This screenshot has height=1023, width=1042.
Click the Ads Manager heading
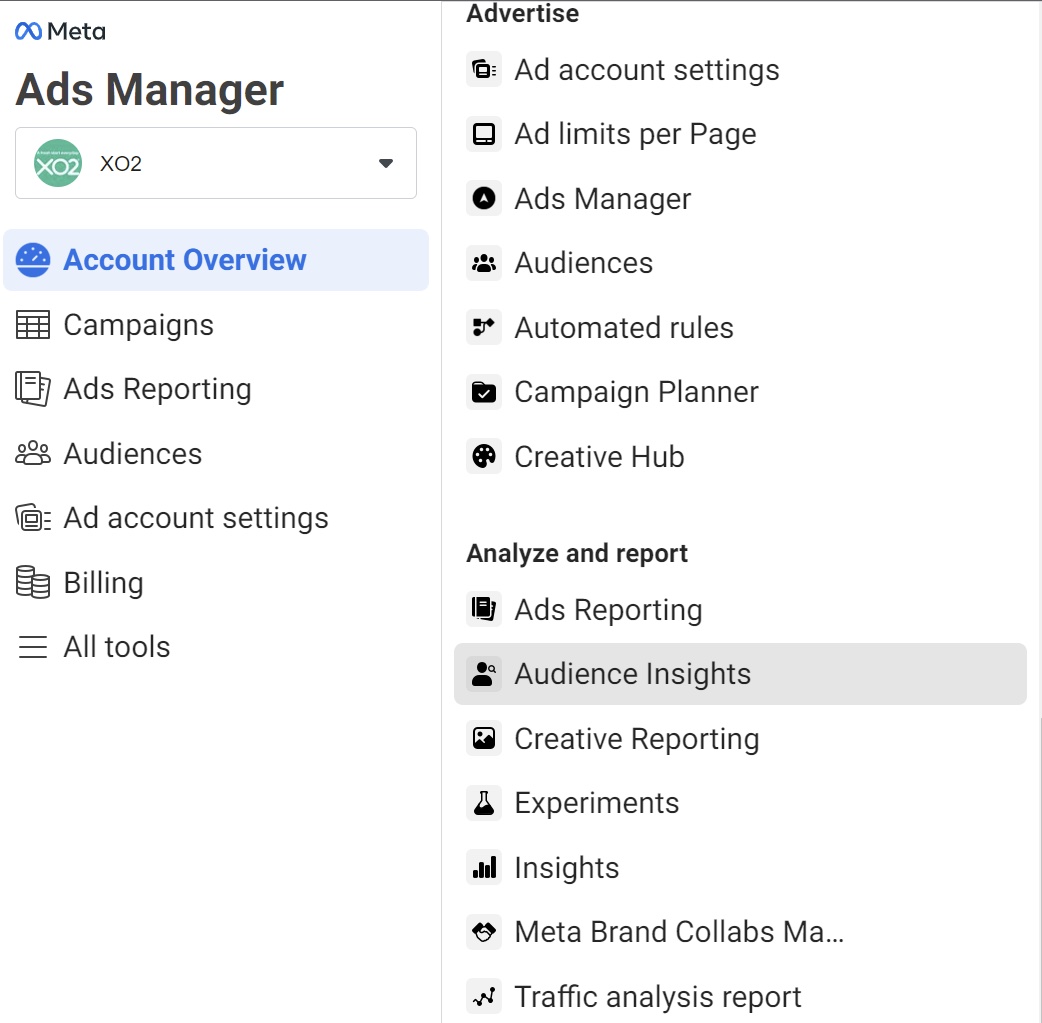(150, 89)
